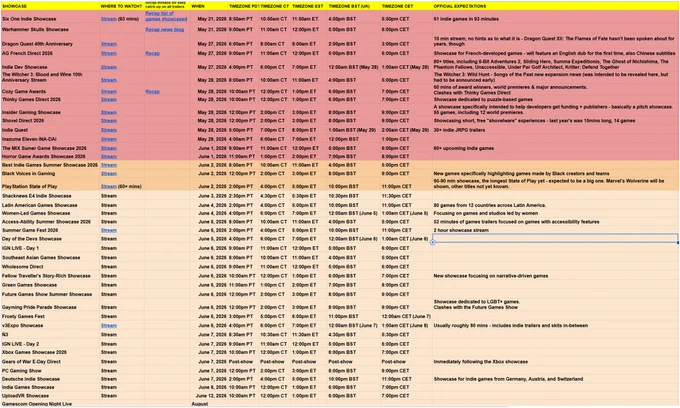Open the Insider Gaming Showcase Stream link
The image size is (680, 408).
point(108,112)
